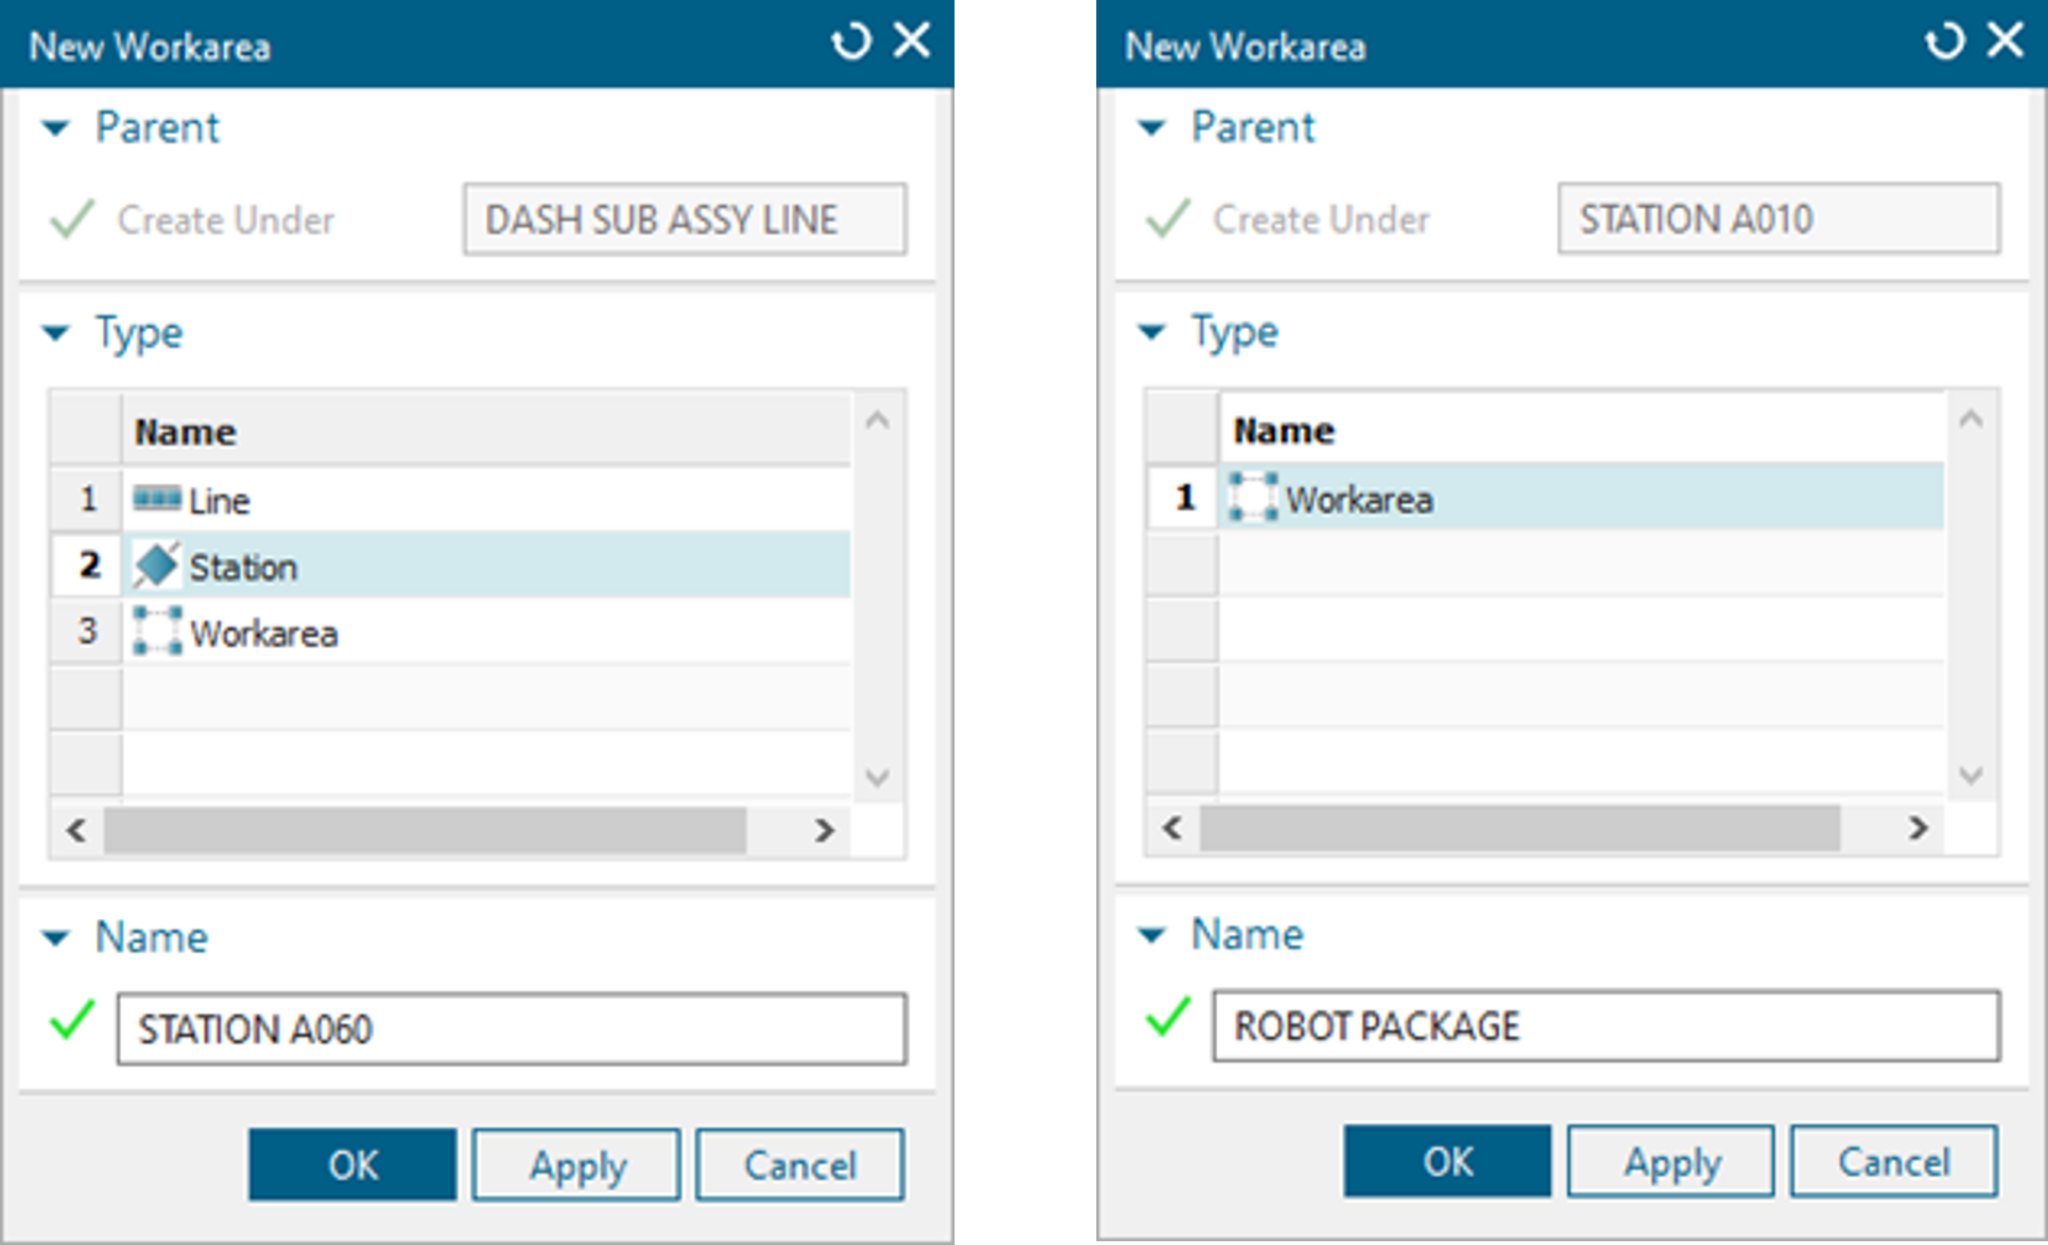This screenshot has height=1245, width=2048.
Task: Collapse the Type section in right dialog
Action: tap(1152, 332)
